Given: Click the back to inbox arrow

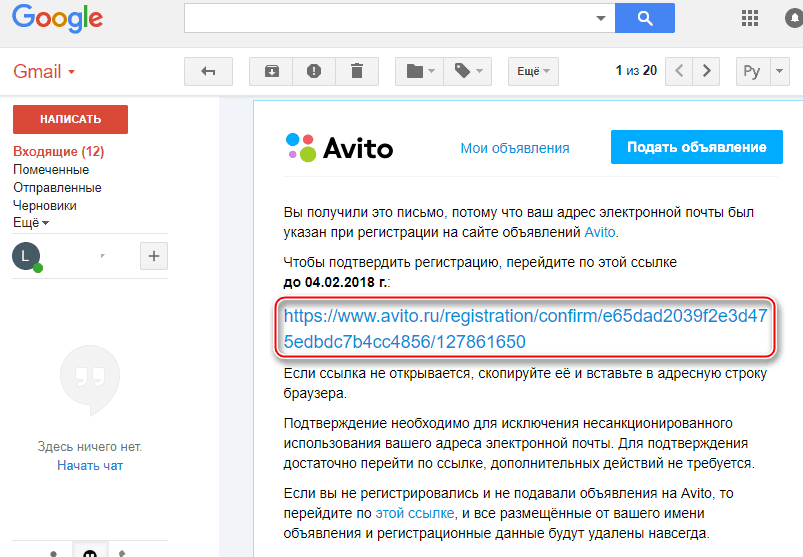Looking at the screenshot, I should (208, 71).
